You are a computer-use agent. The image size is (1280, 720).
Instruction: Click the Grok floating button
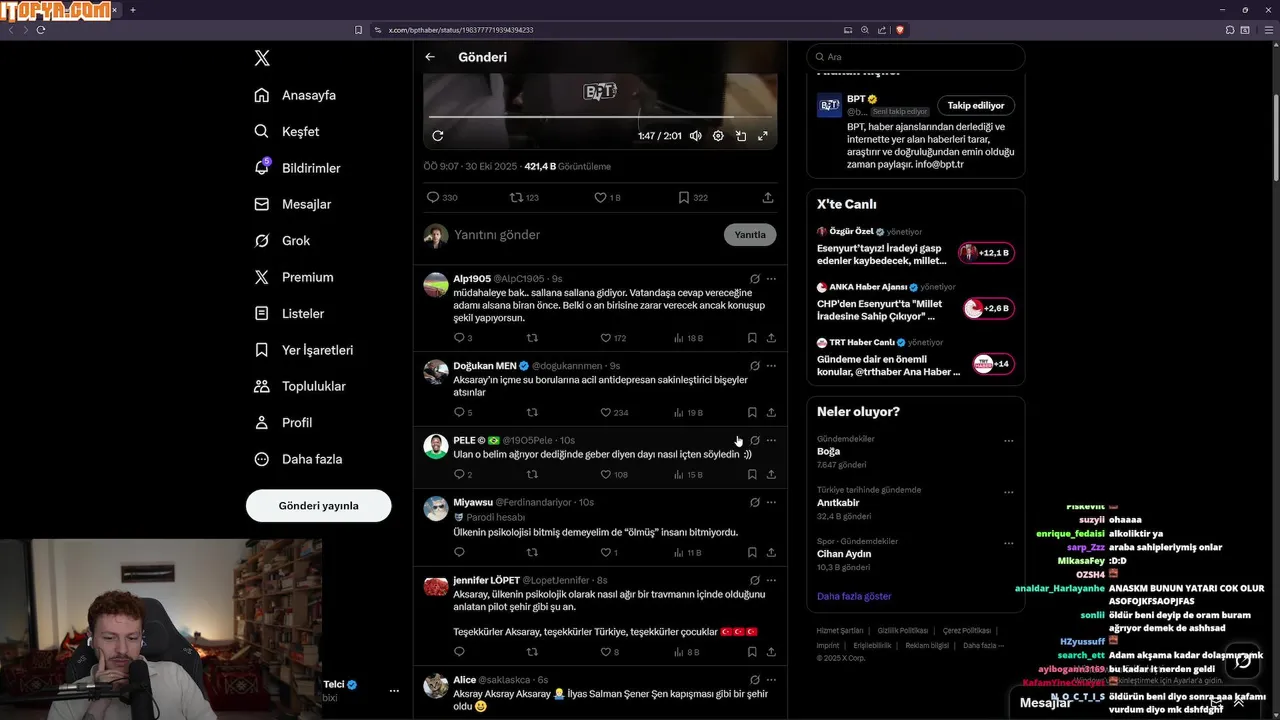pyautogui.click(x=1243, y=660)
